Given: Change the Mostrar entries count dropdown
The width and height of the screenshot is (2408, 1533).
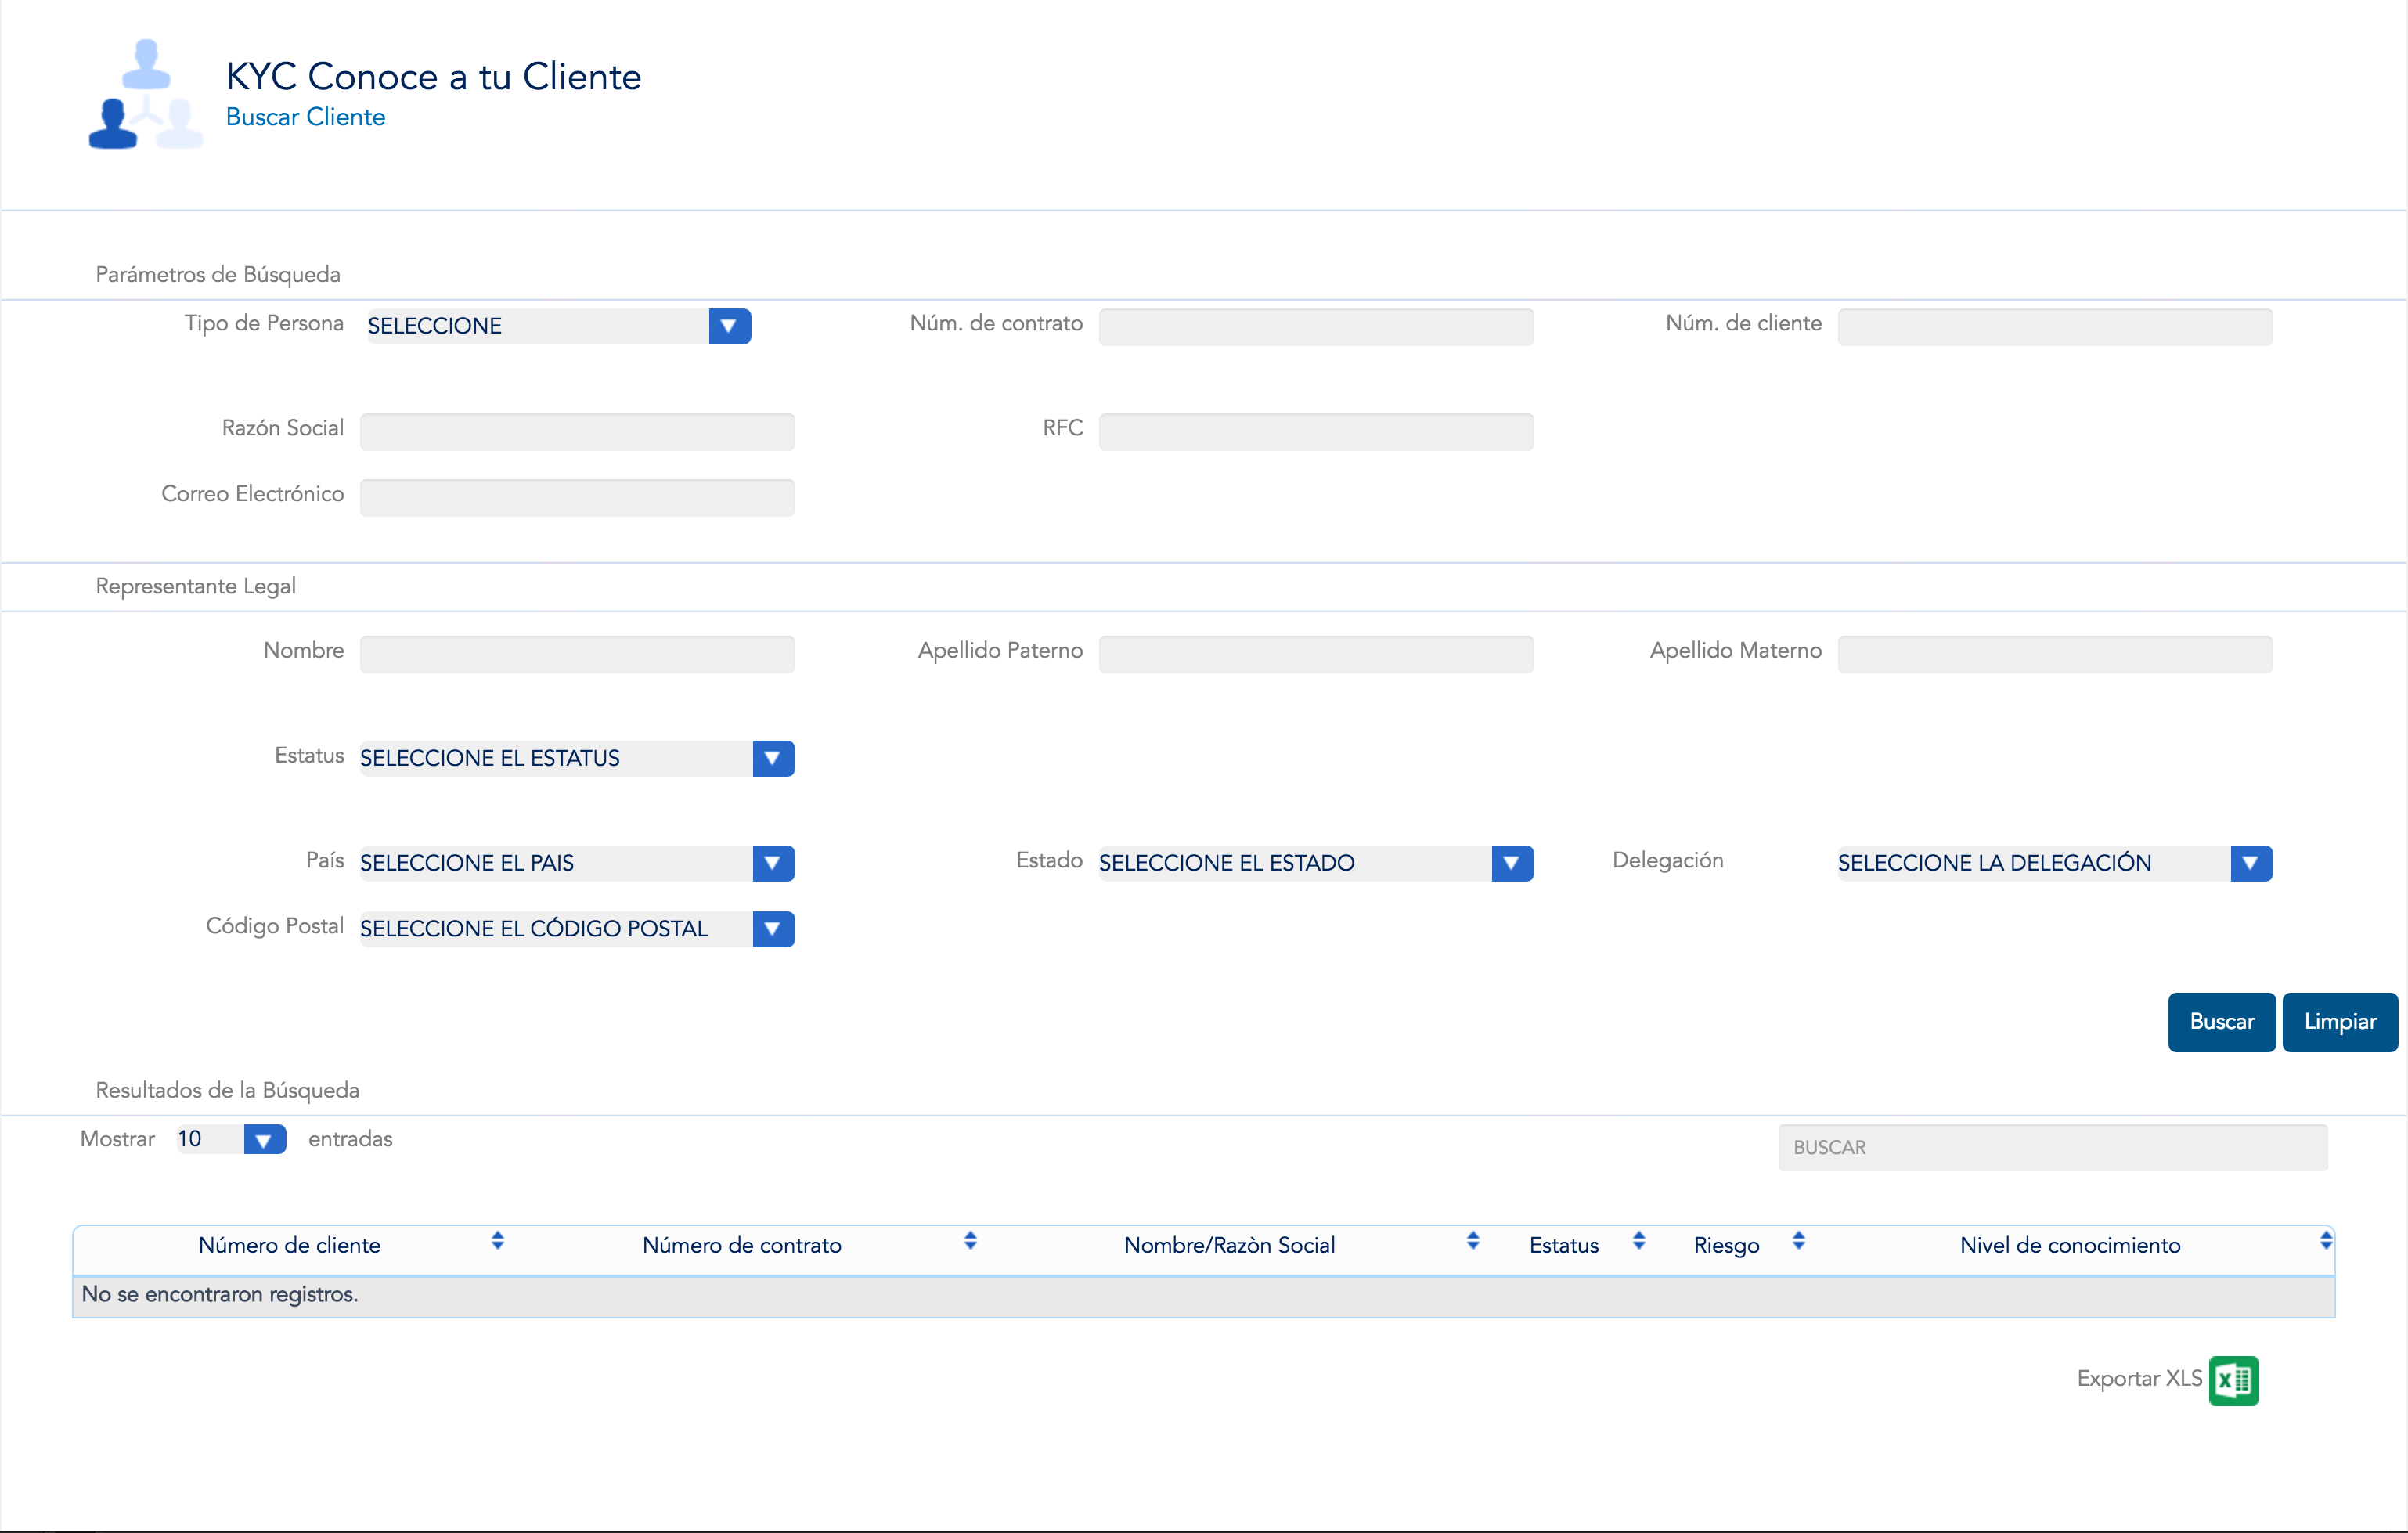Looking at the screenshot, I should click(231, 1139).
